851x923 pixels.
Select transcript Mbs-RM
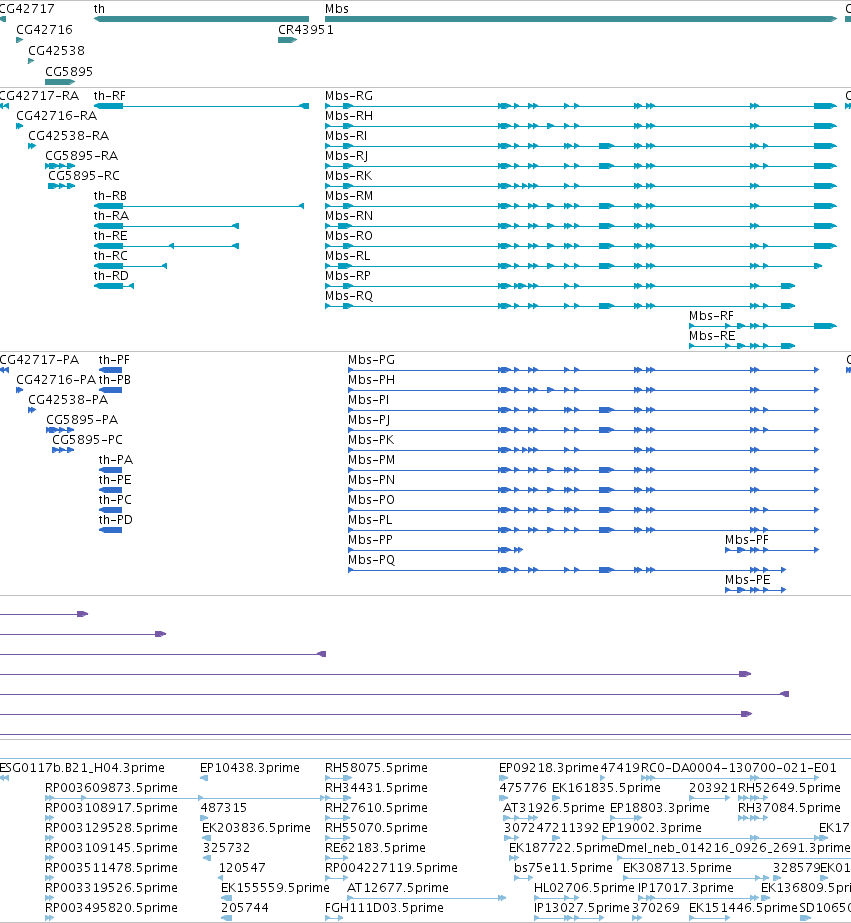click(x=581, y=206)
